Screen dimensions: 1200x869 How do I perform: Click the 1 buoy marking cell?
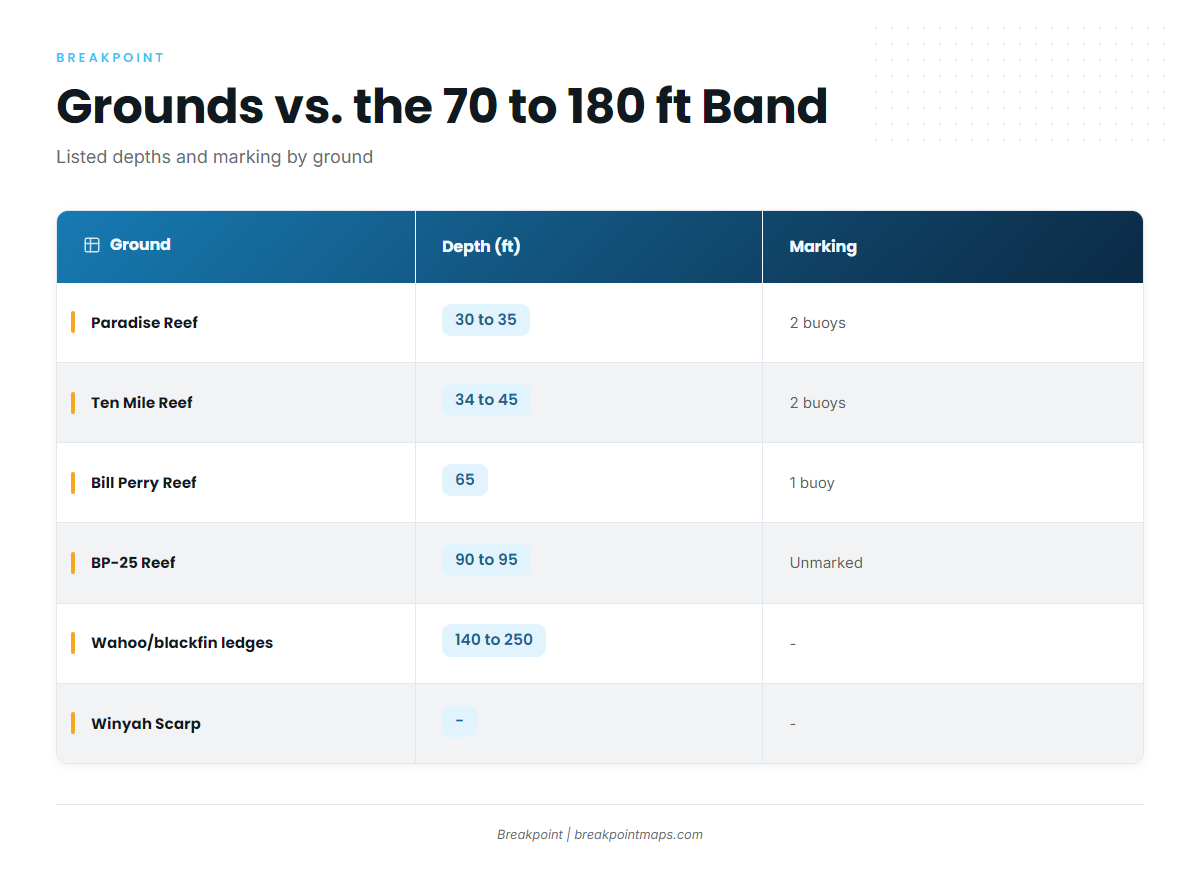pos(812,483)
